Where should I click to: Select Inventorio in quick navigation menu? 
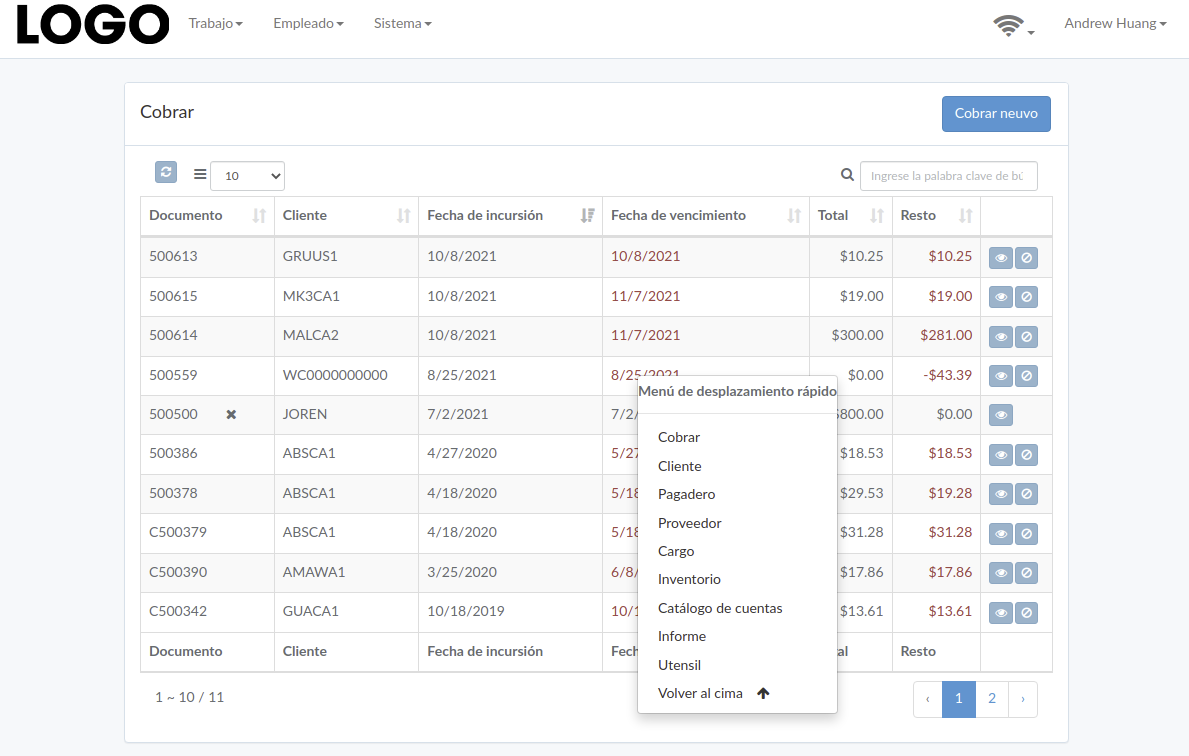coord(689,579)
